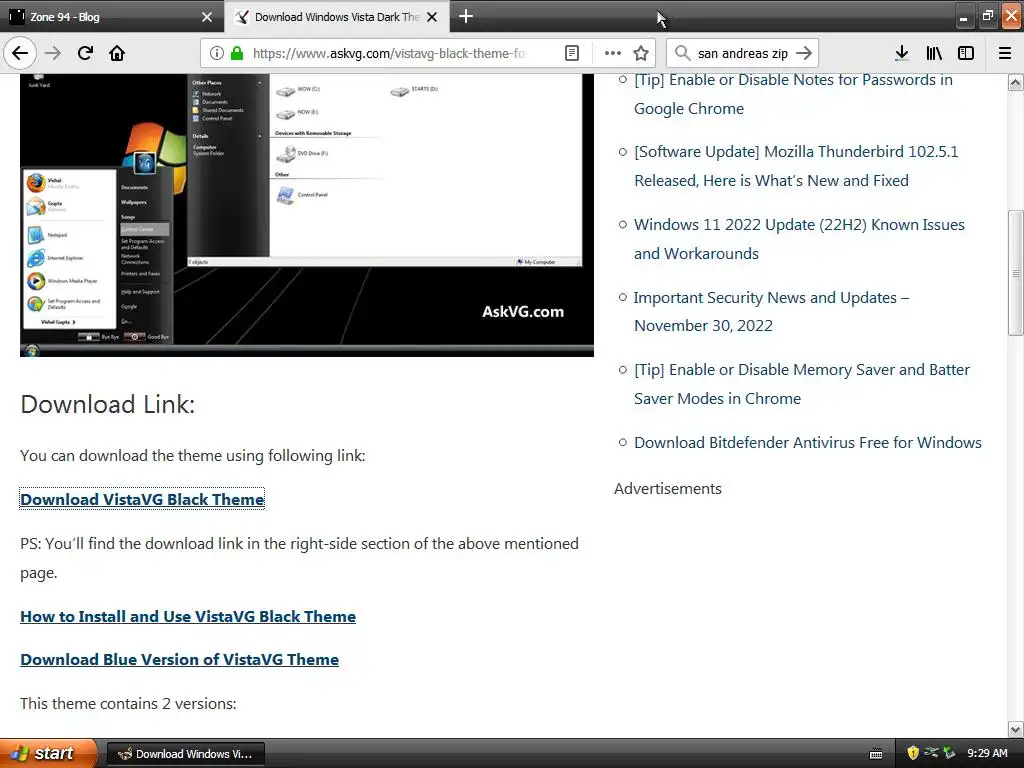The width and height of the screenshot is (1024, 768).
Task: Close the Download Windows Vista Dark tab
Action: [432, 17]
